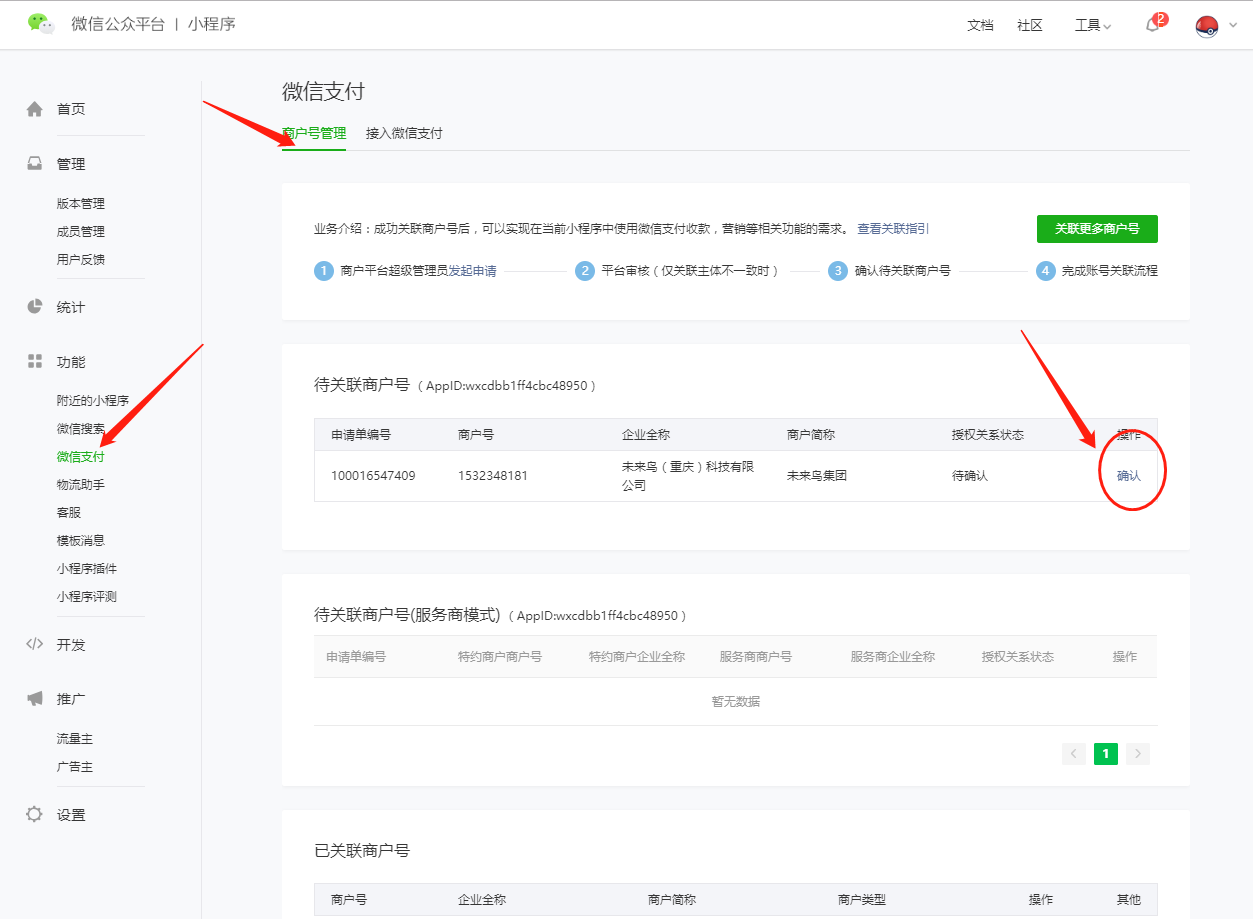Click the green 关联更多商户号 button
The height and width of the screenshot is (919, 1253).
tap(1097, 229)
